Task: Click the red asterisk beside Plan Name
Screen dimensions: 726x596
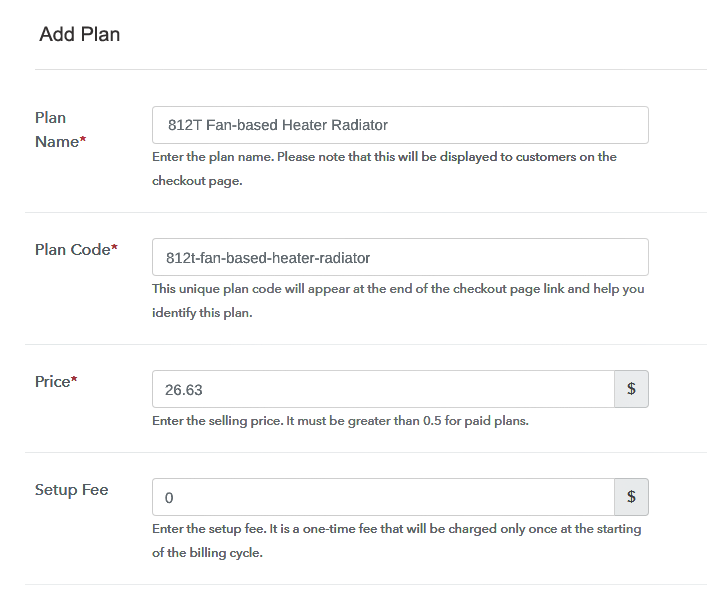Action: coord(83,142)
